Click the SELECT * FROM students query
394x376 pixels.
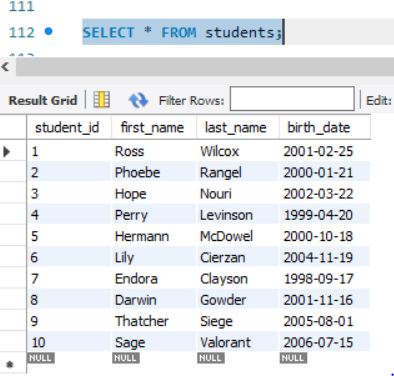[182, 32]
